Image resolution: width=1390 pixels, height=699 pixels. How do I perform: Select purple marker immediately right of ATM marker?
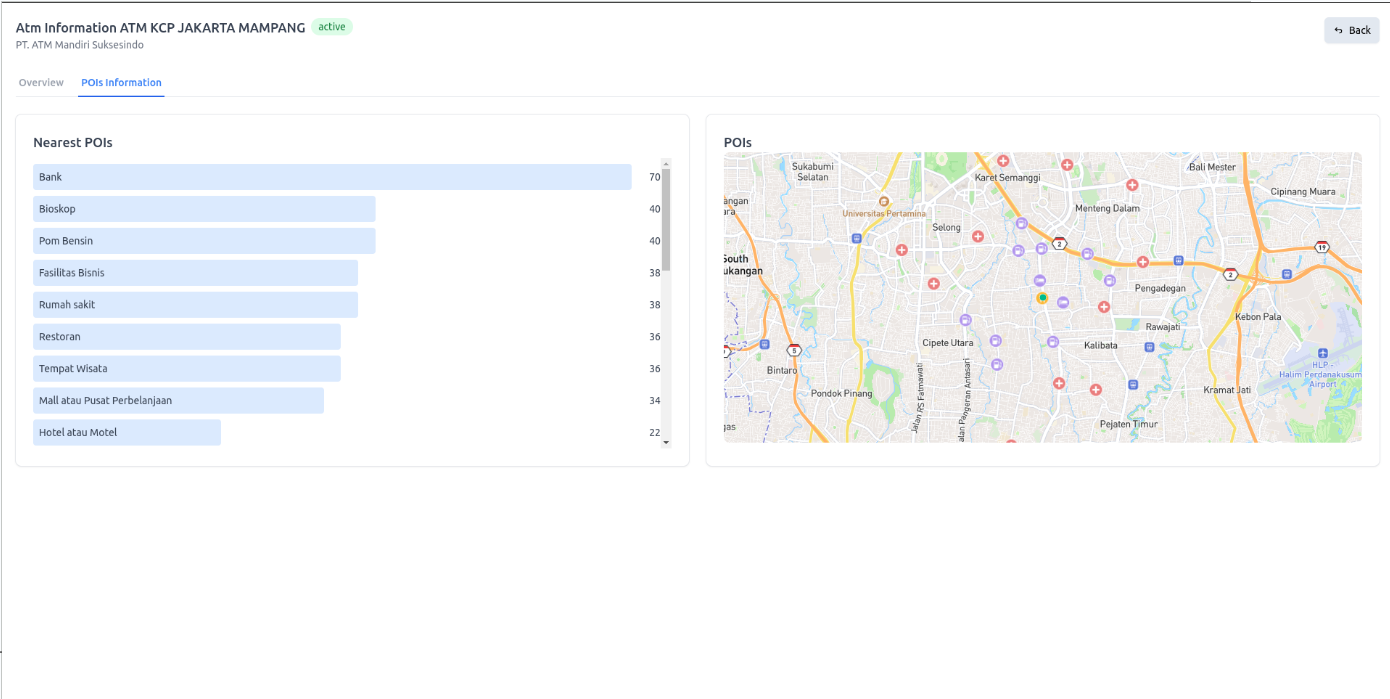click(x=1063, y=302)
